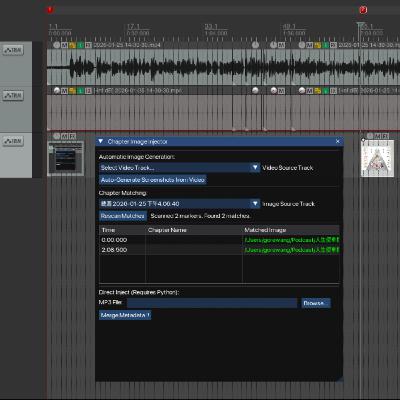The image size is (400, 400).
Task: Click volume knob of second image item, track three
Action: click(x=370, y=136)
